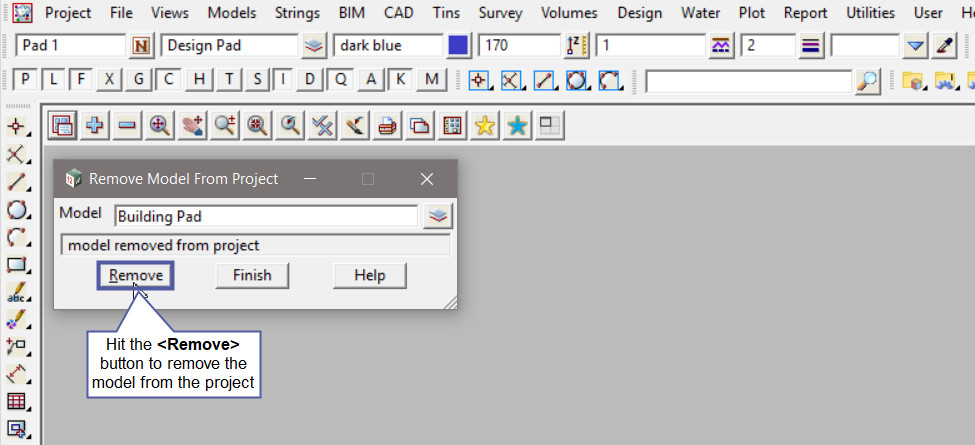Click the fit view zoom icon

pyautogui.click(x=160, y=126)
